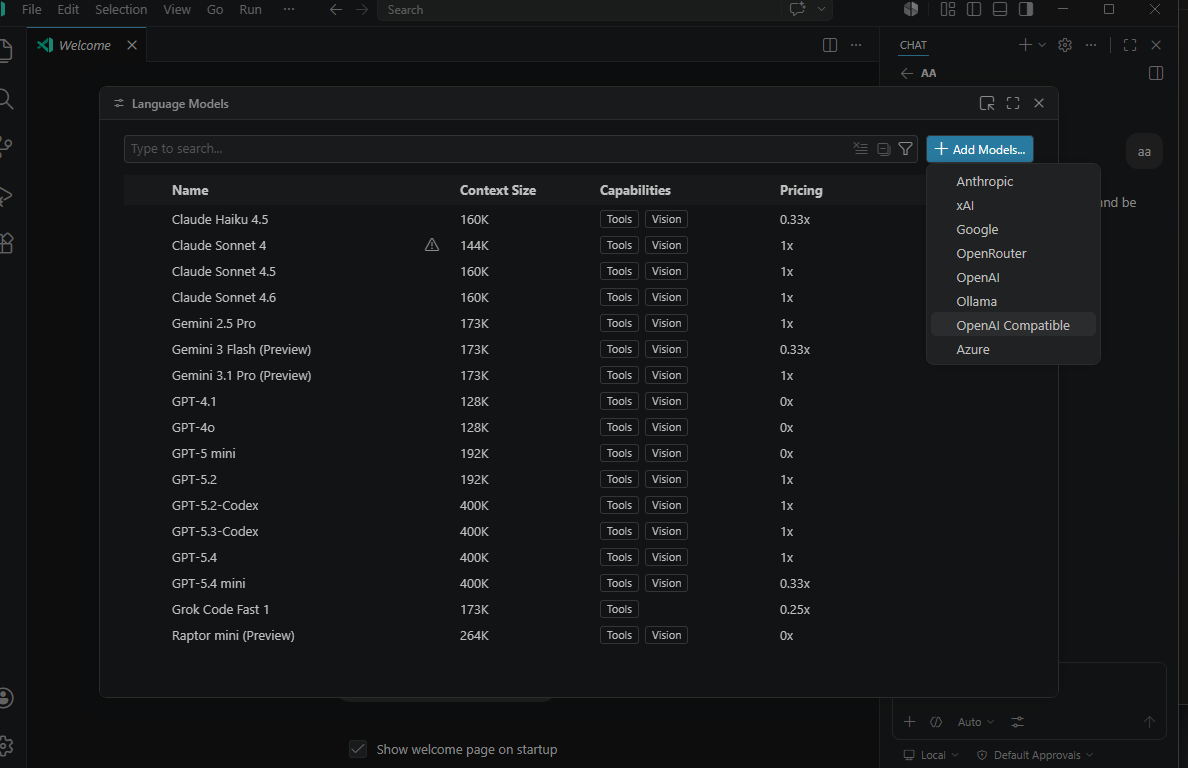The height and width of the screenshot is (768, 1188).
Task: Click back arrow next to AA chat title
Action: coord(907,73)
